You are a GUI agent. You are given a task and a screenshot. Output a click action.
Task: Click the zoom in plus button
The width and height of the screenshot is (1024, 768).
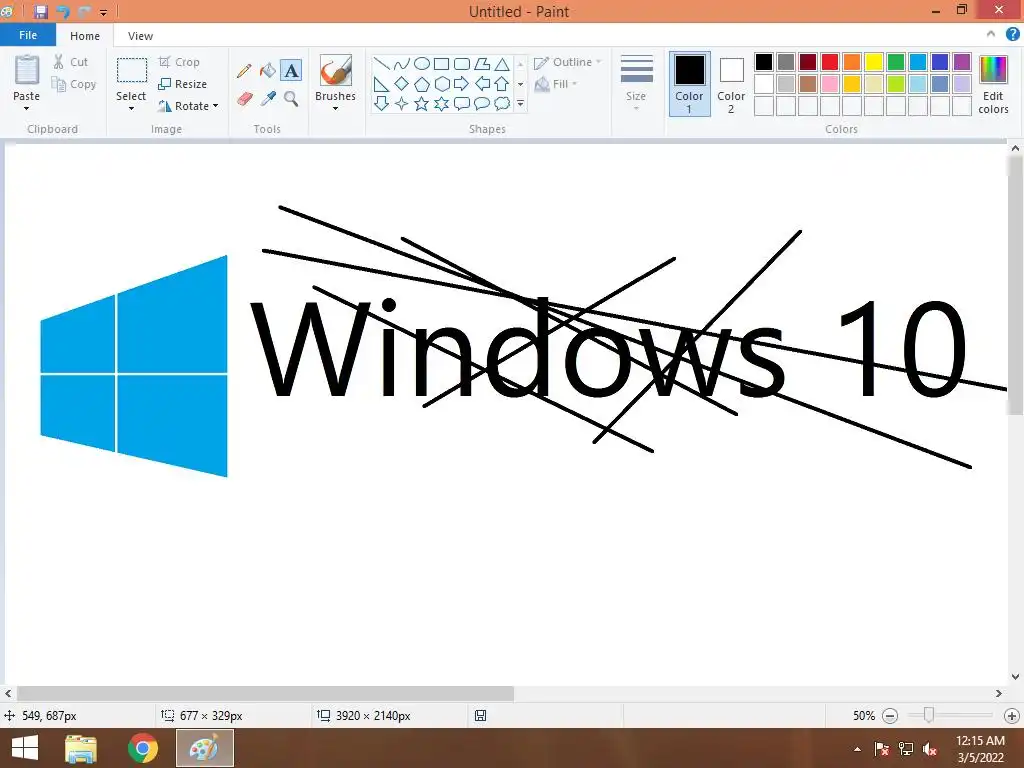tap(1012, 716)
